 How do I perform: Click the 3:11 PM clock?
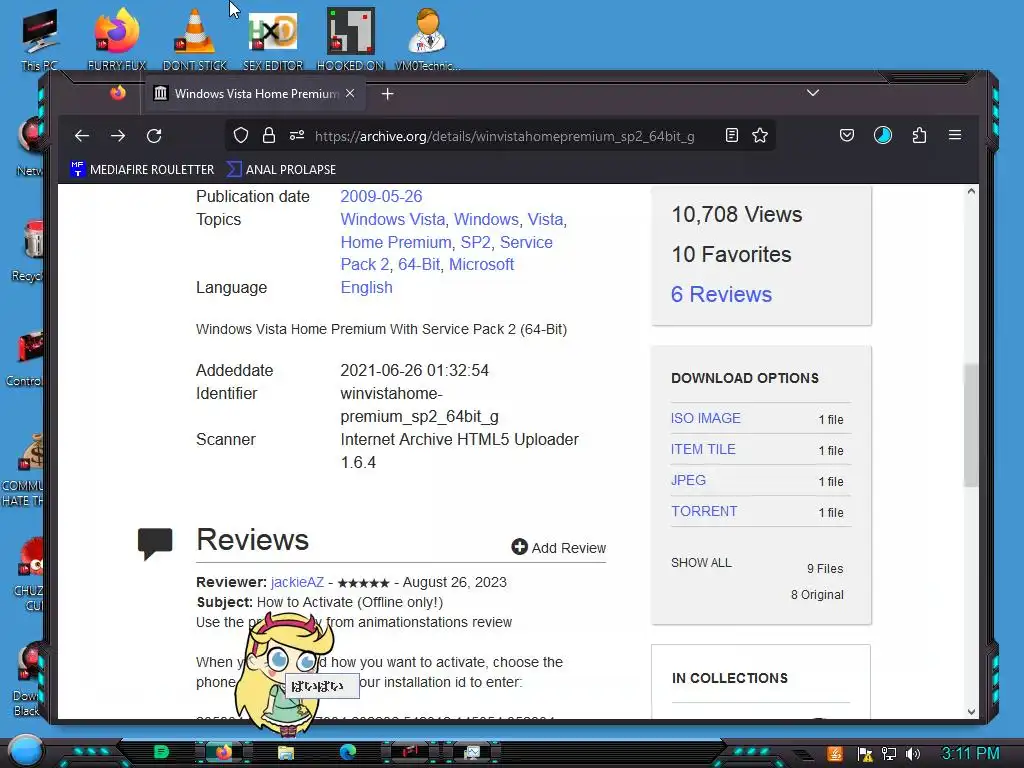(x=971, y=754)
